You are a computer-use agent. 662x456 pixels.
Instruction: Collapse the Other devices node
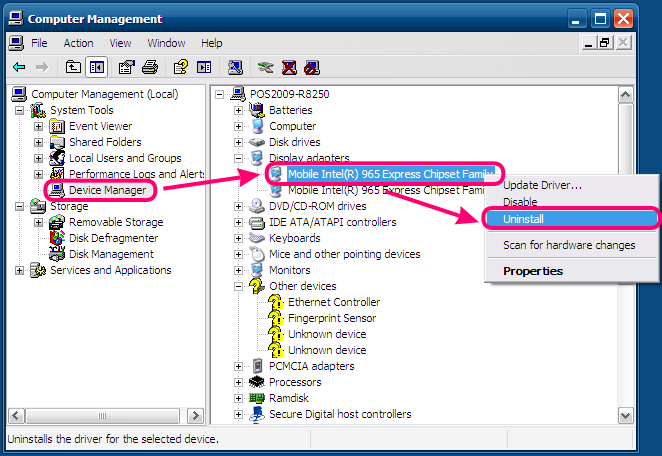(x=239, y=286)
